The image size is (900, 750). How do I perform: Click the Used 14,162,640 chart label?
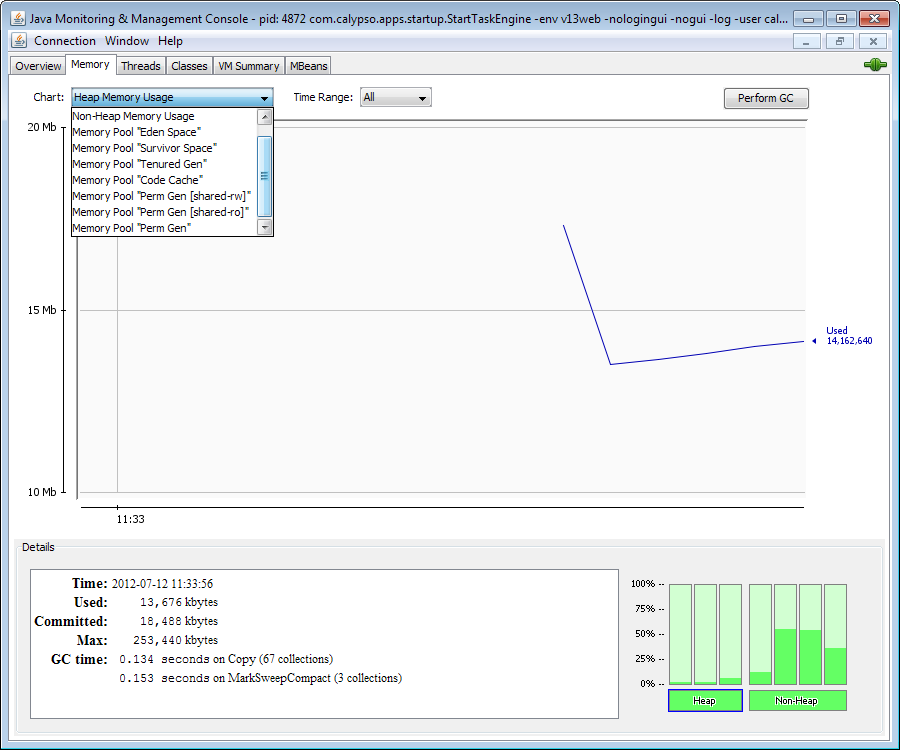coord(849,336)
